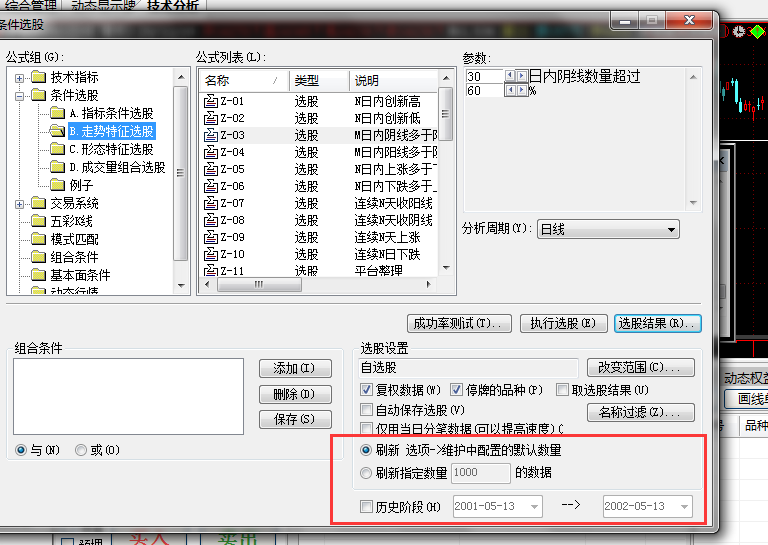The width and height of the screenshot is (768, 545).
Task: Click the Z-07 formula icon
Action: click(211, 203)
